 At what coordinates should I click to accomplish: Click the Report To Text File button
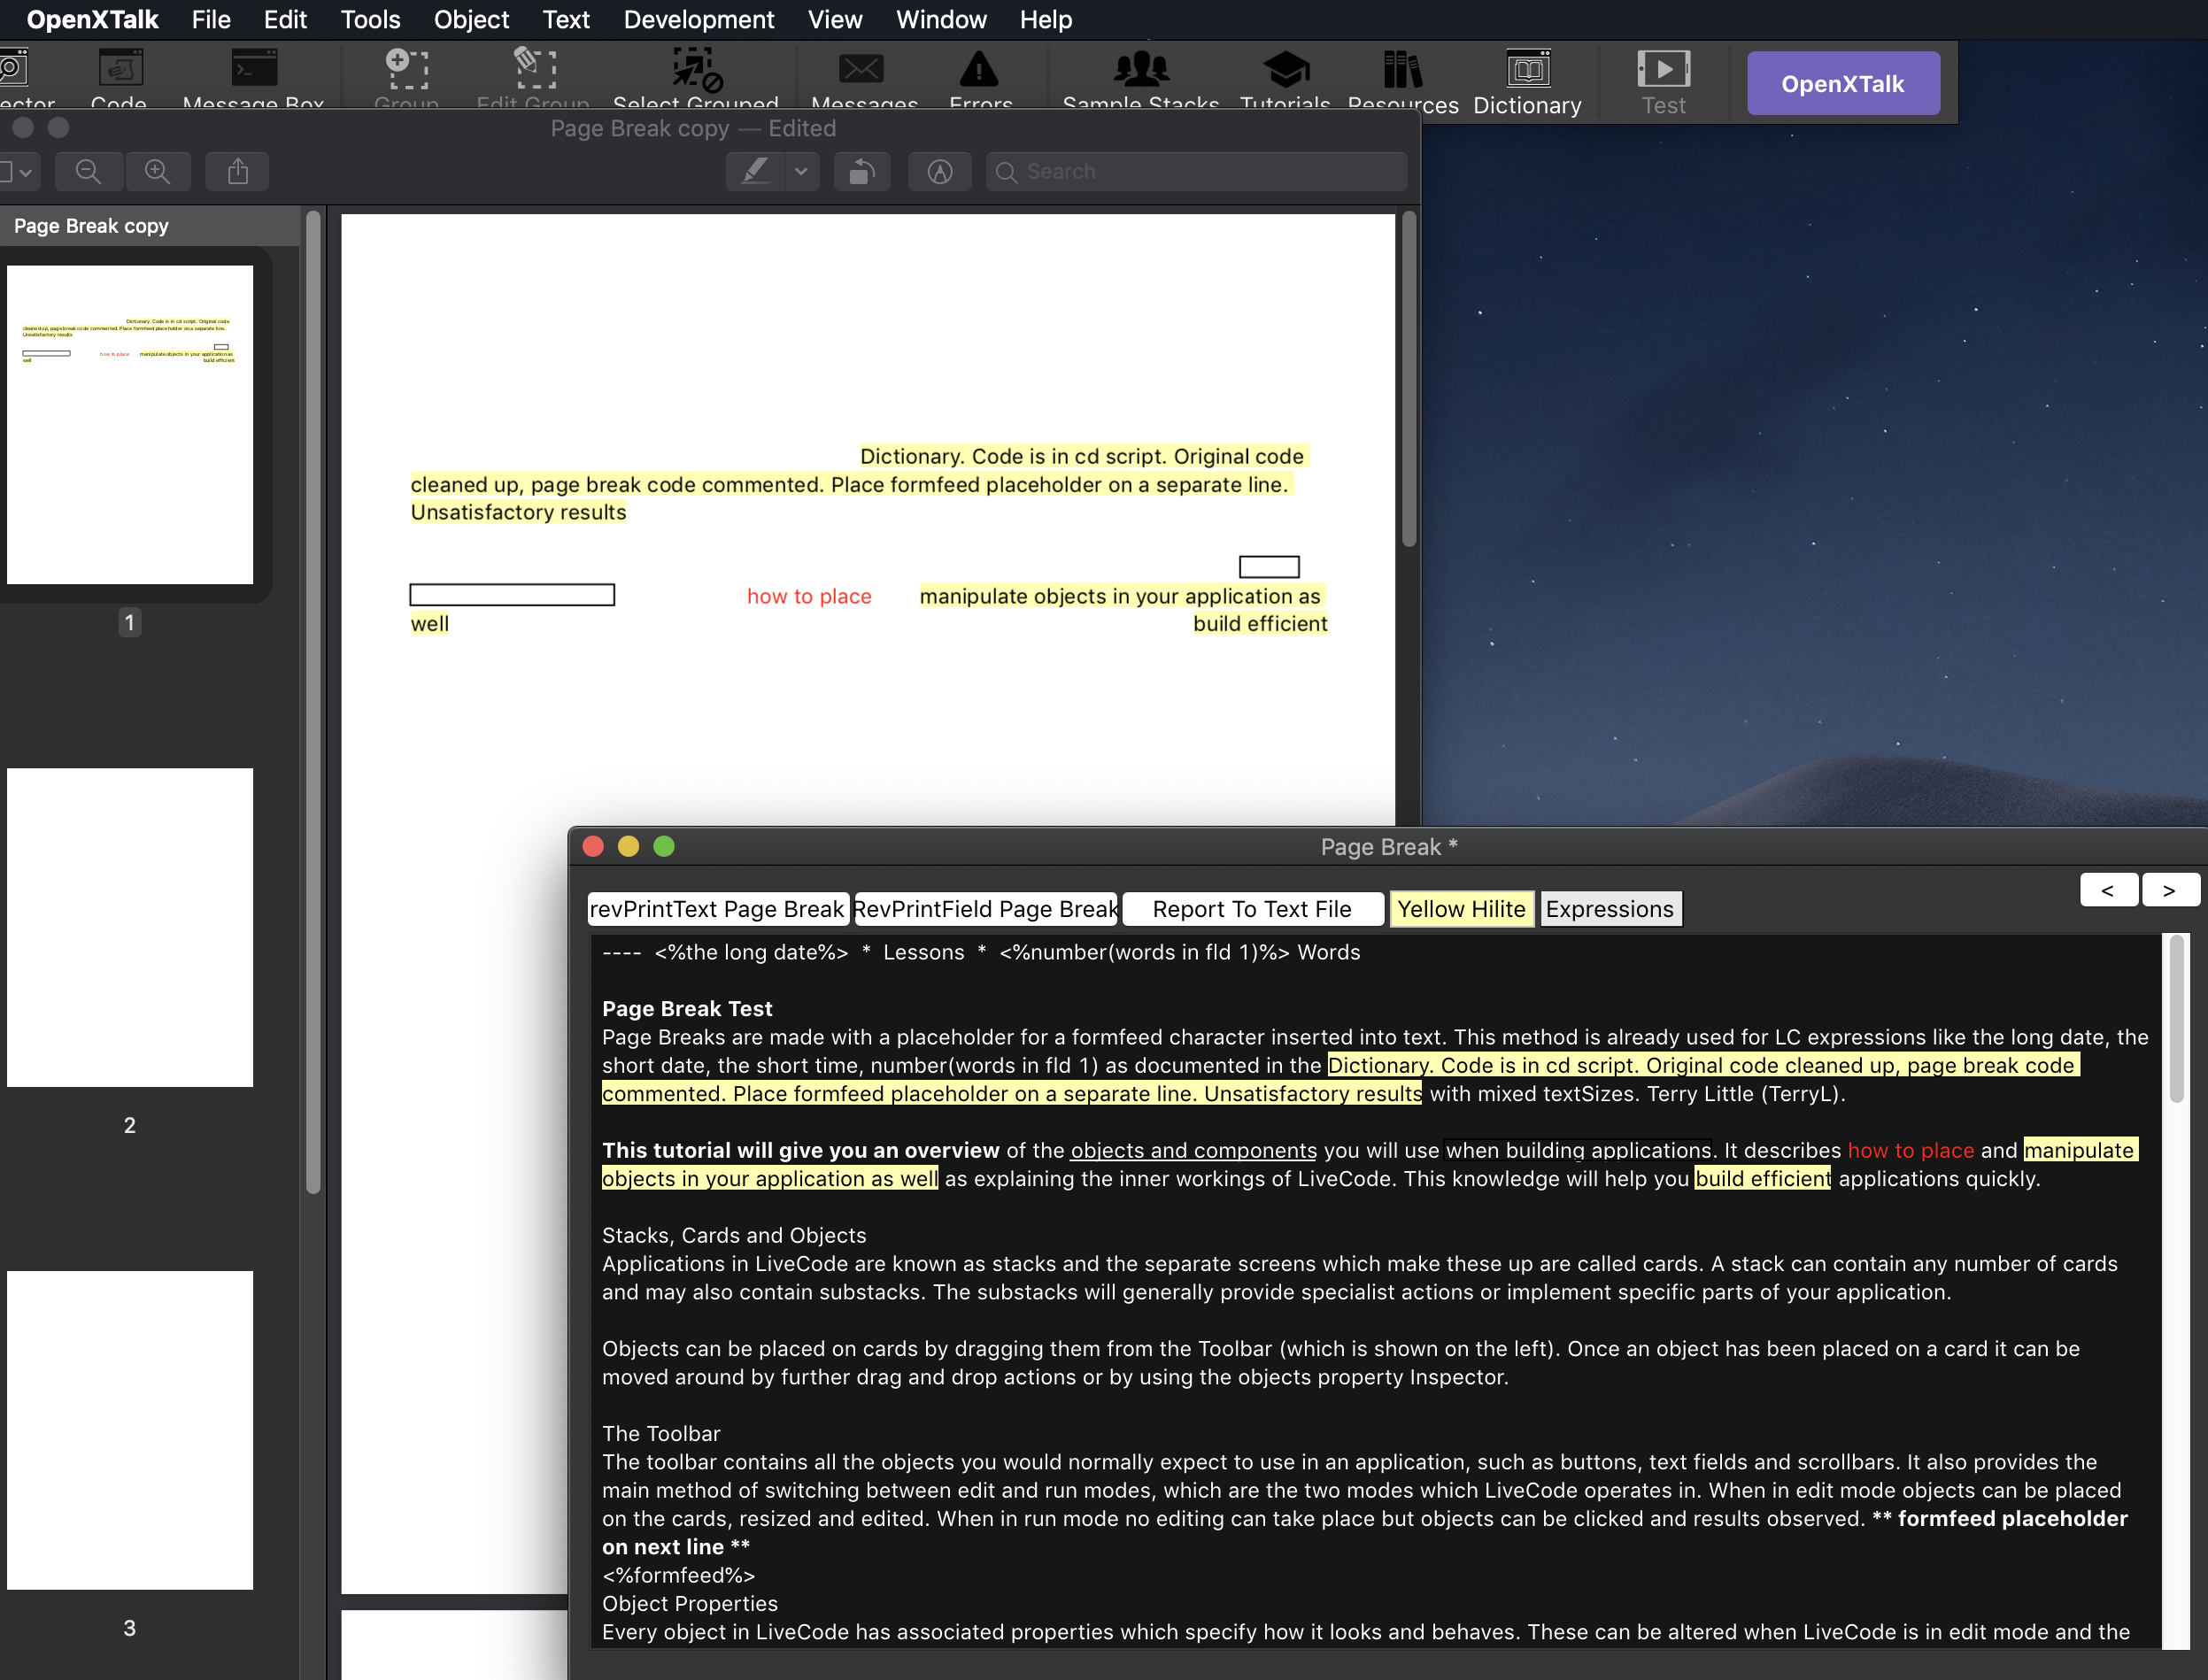click(1252, 908)
